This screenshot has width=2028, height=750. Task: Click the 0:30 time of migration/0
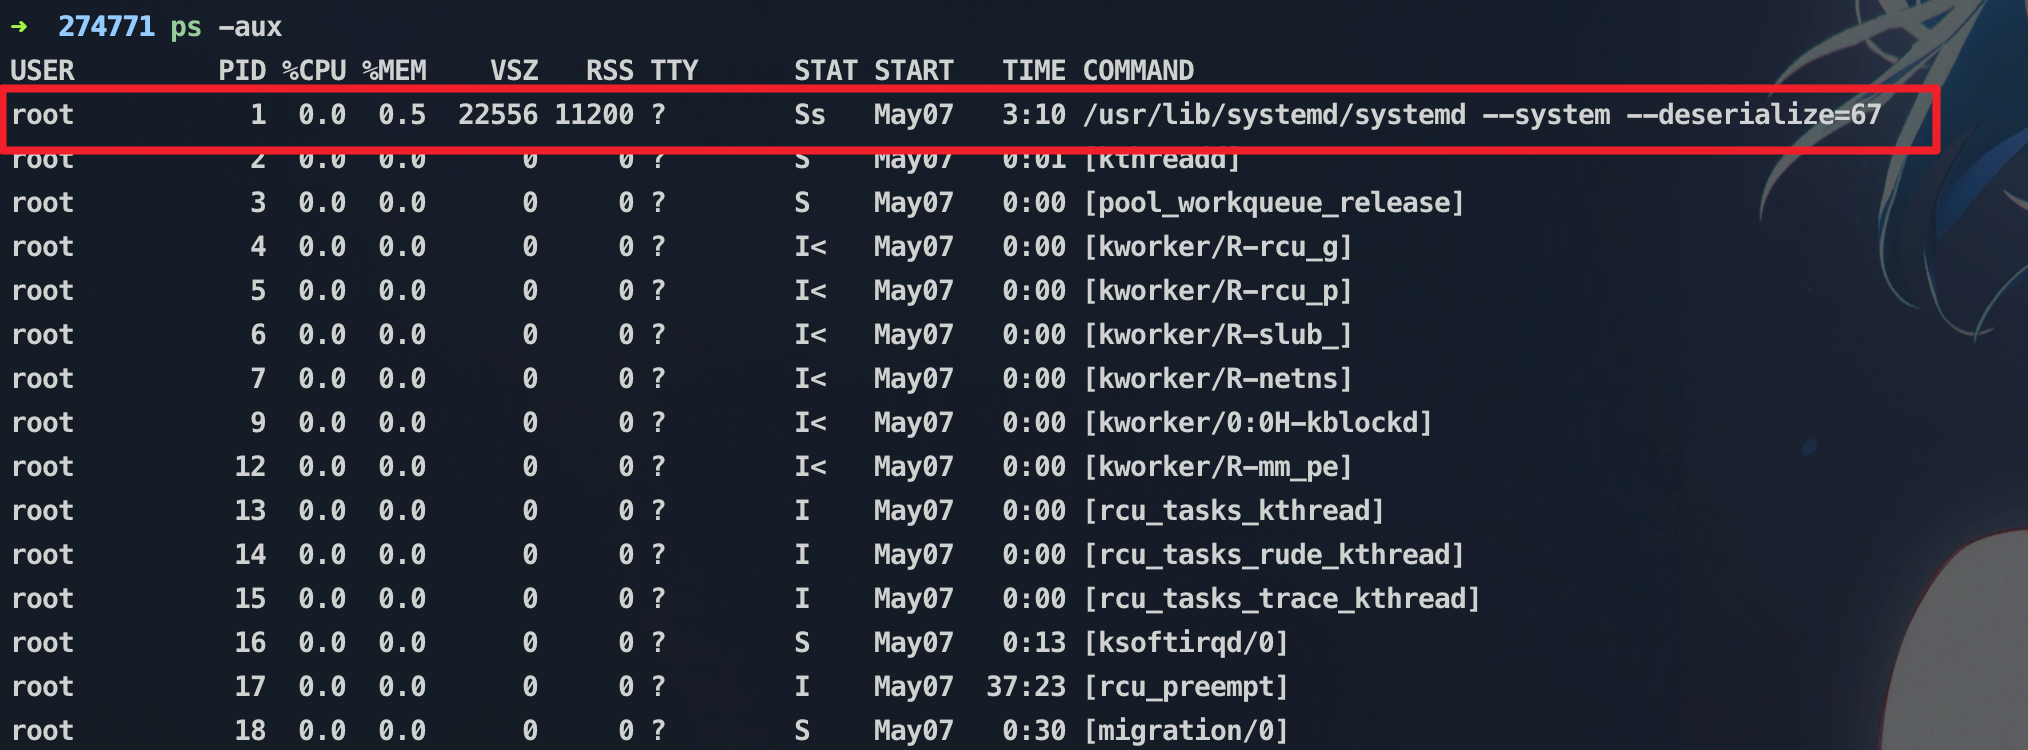1034,731
